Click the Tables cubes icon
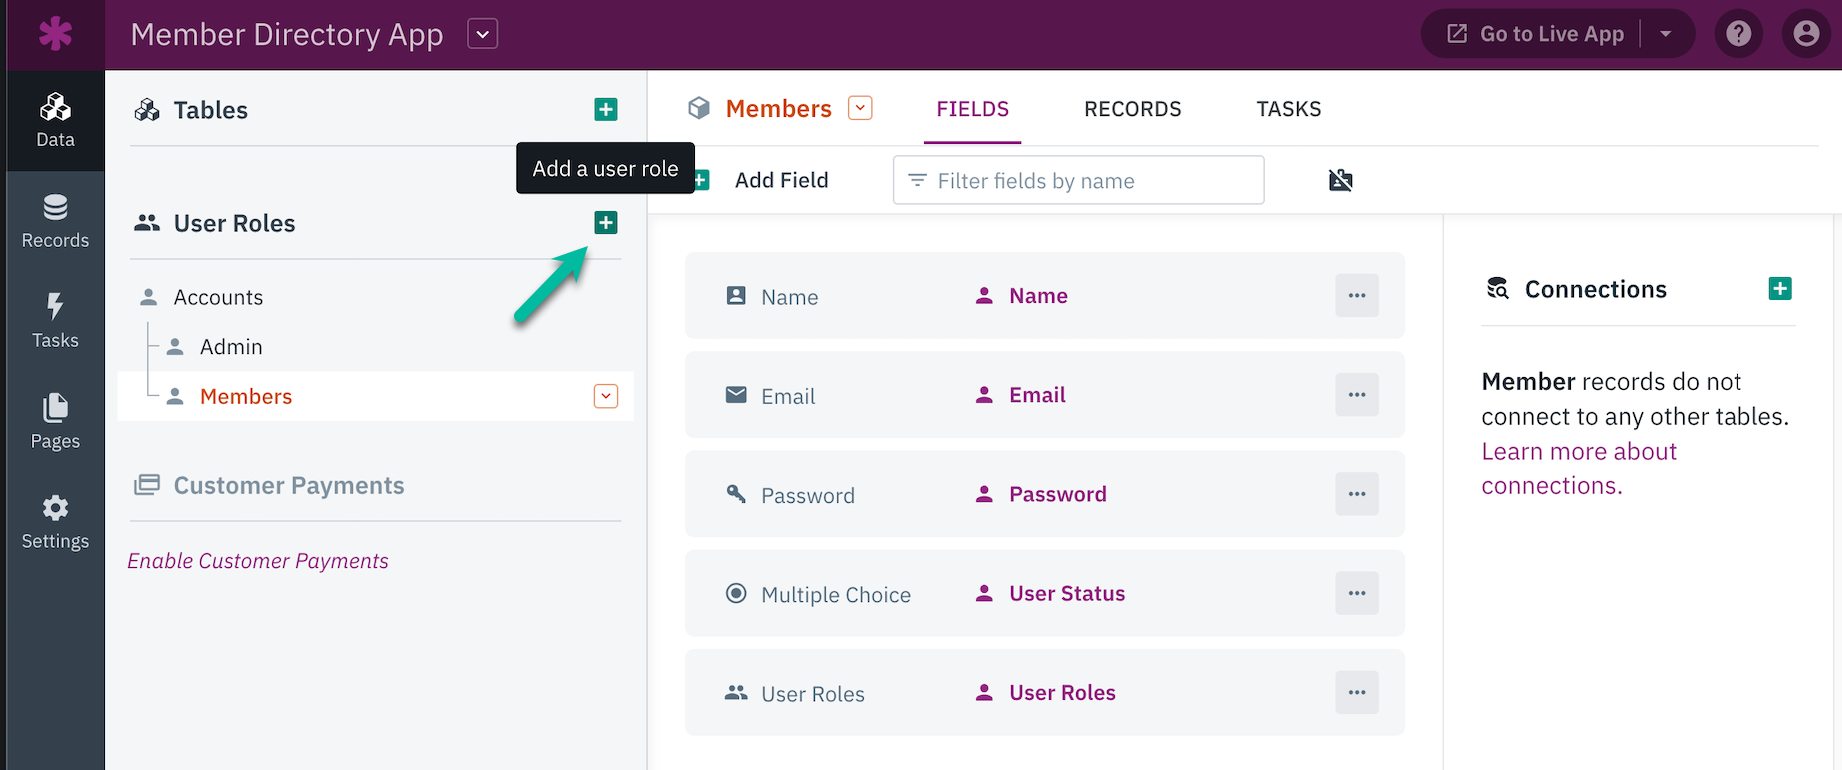The width and height of the screenshot is (1842, 770). (x=147, y=110)
